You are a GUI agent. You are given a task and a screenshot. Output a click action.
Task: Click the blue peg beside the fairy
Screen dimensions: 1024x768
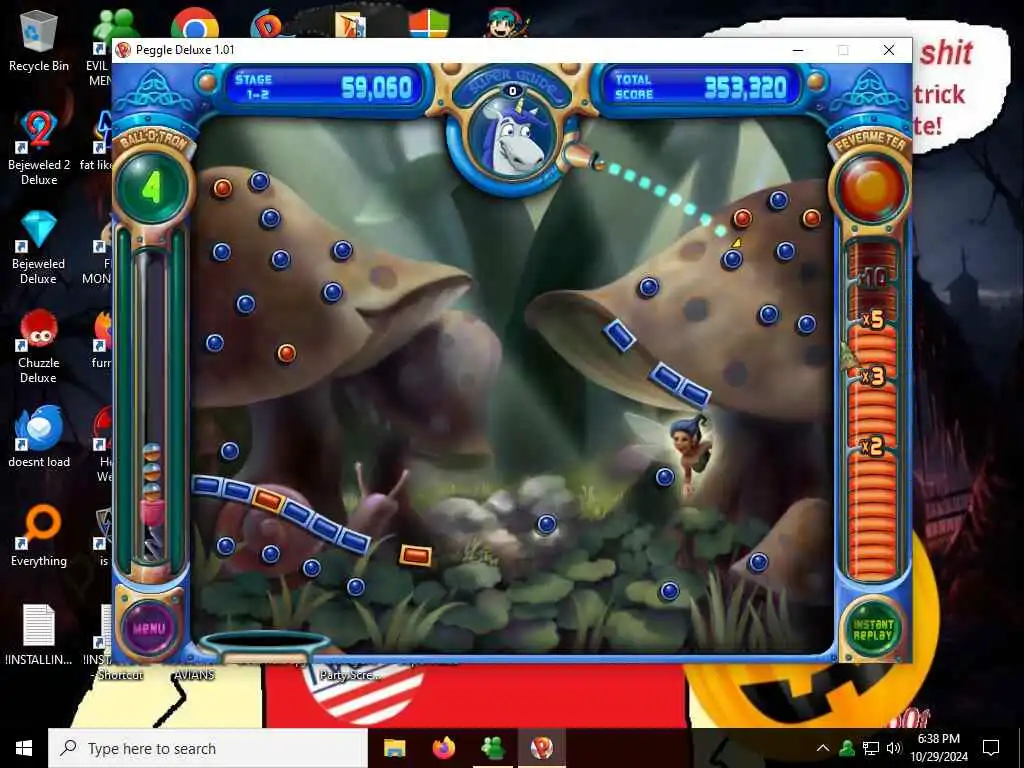point(665,477)
